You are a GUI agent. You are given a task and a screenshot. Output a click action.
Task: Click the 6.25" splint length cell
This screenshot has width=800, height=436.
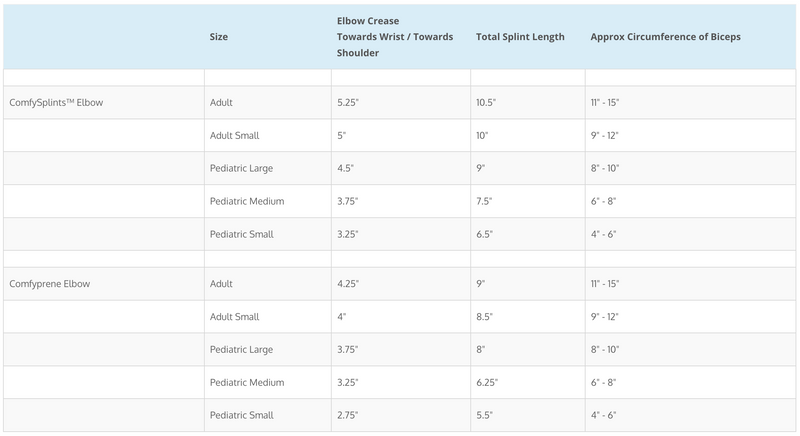tap(488, 382)
